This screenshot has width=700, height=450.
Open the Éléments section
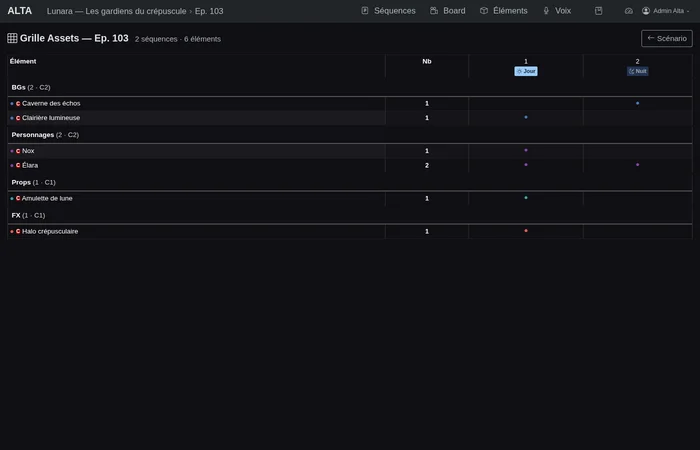(503, 11)
